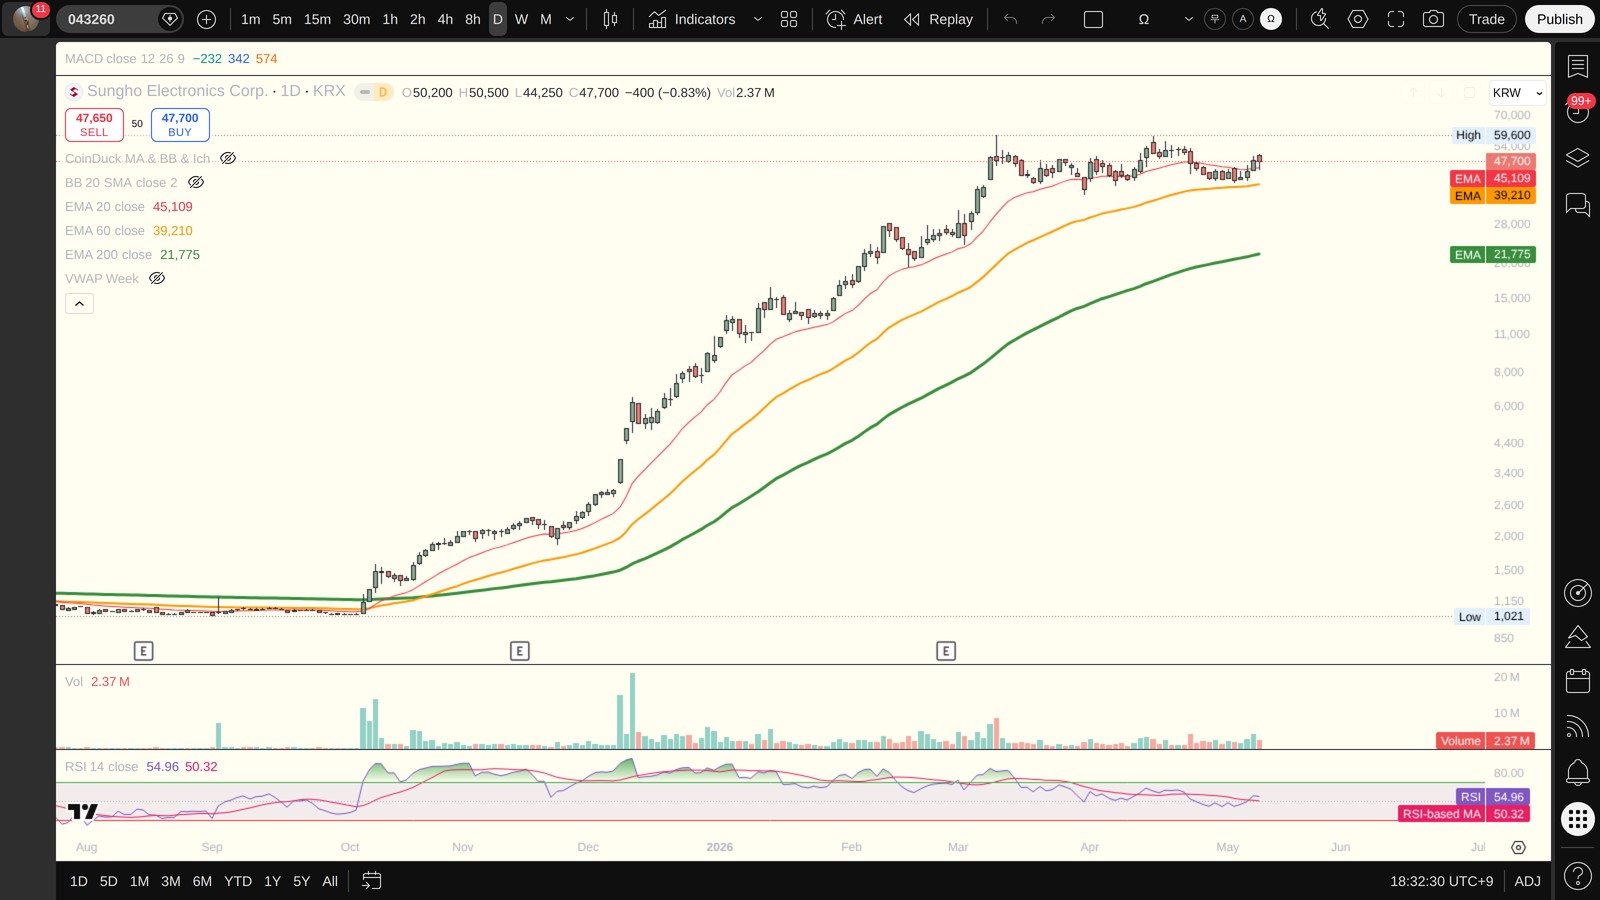Click the add symbol plus icon

pos(206,19)
